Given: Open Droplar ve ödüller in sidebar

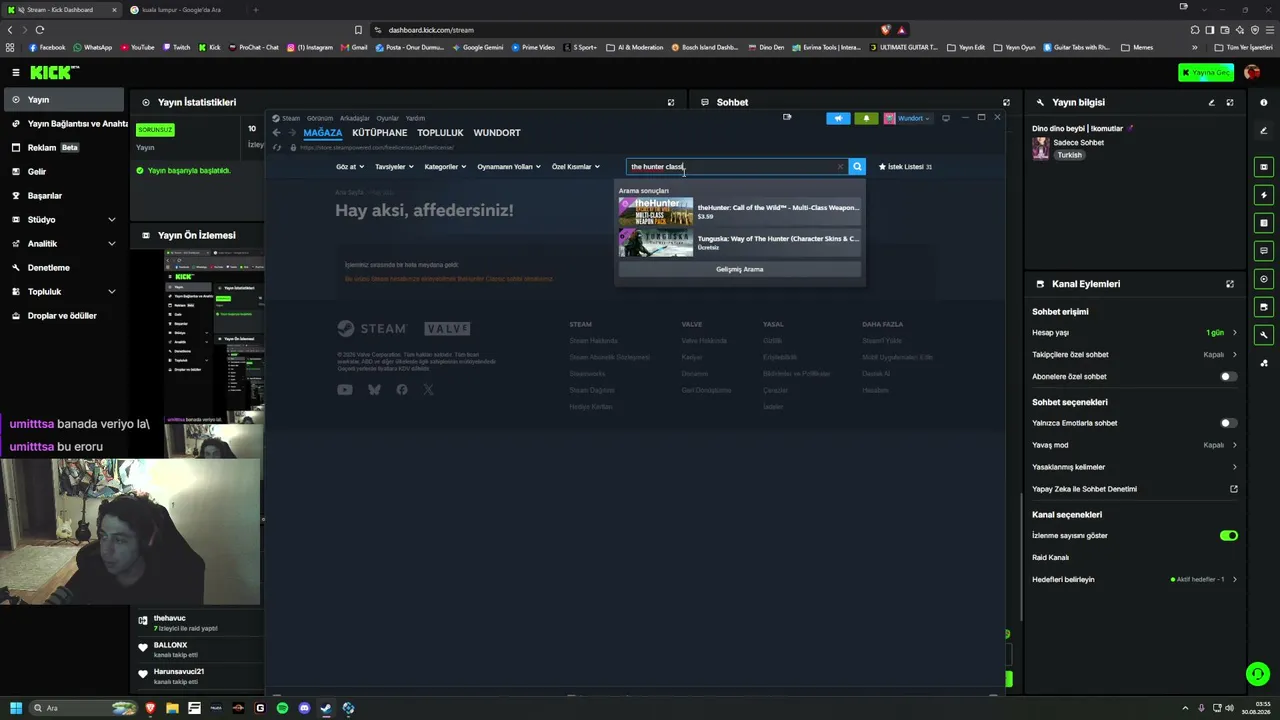Looking at the screenshot, I should coord(62,316).
